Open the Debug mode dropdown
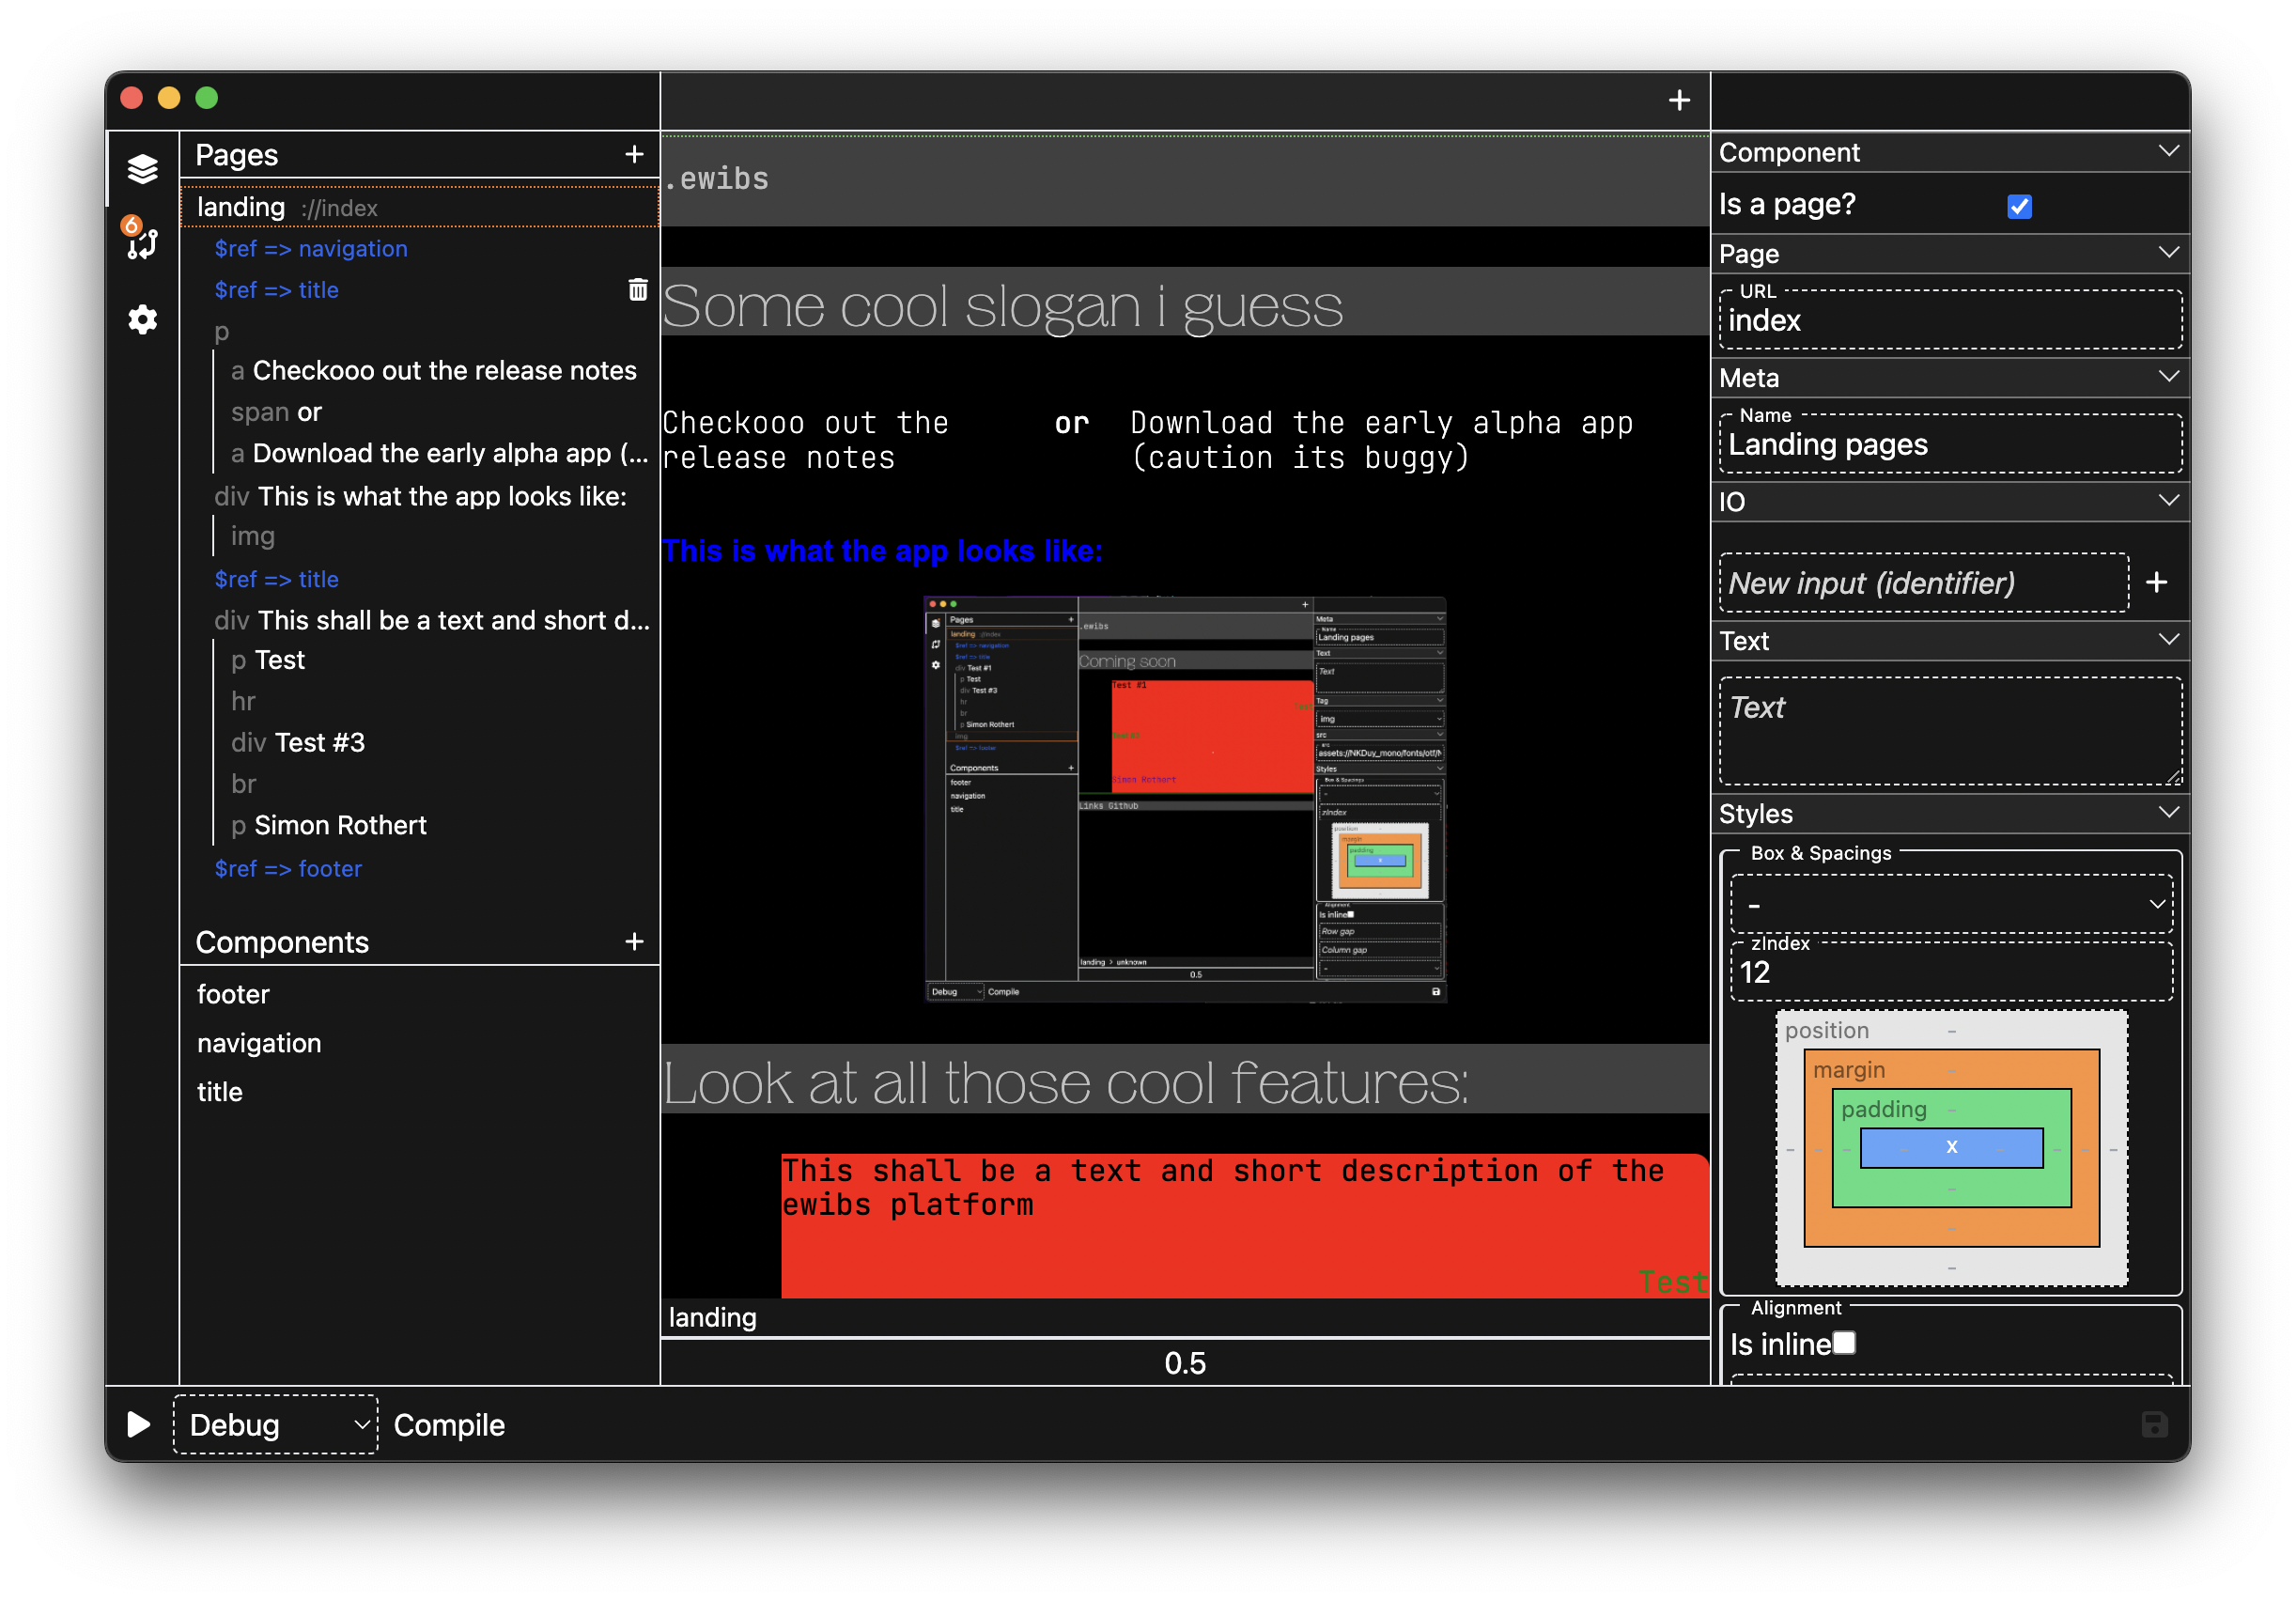2296x1601 pixels. click(x=275, y=1424)
